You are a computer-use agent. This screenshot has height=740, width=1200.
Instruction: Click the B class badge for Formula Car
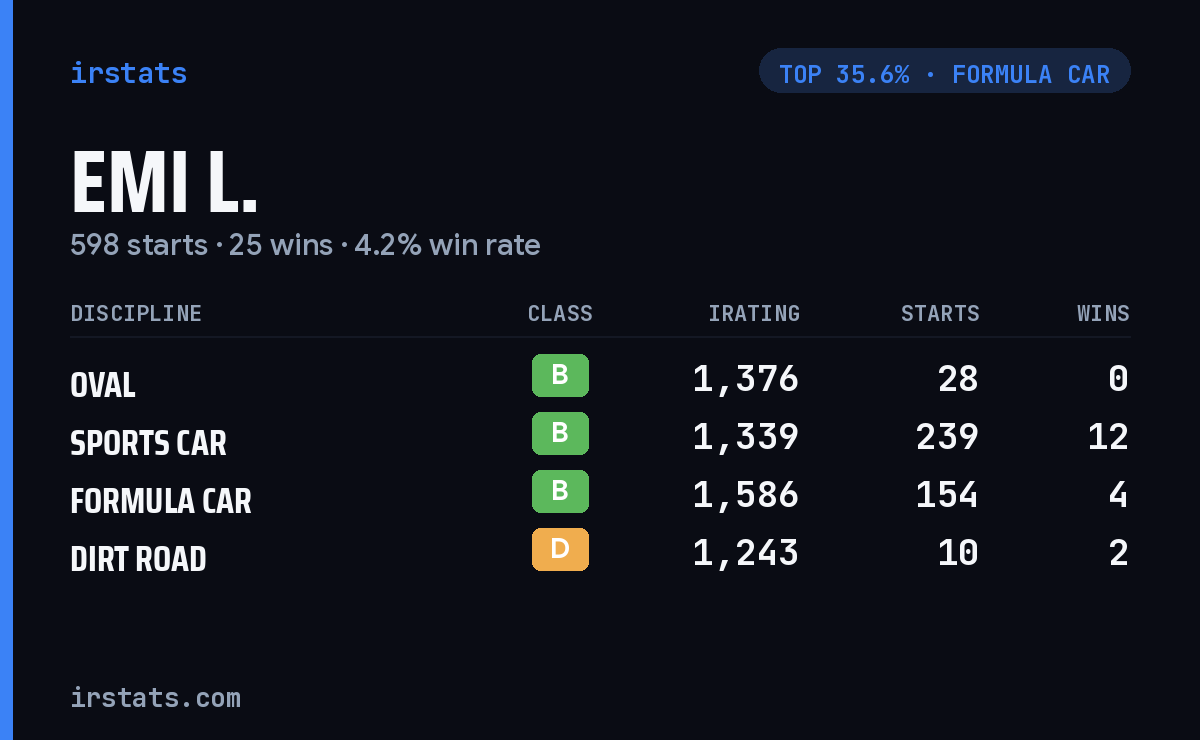click(560, 491)
